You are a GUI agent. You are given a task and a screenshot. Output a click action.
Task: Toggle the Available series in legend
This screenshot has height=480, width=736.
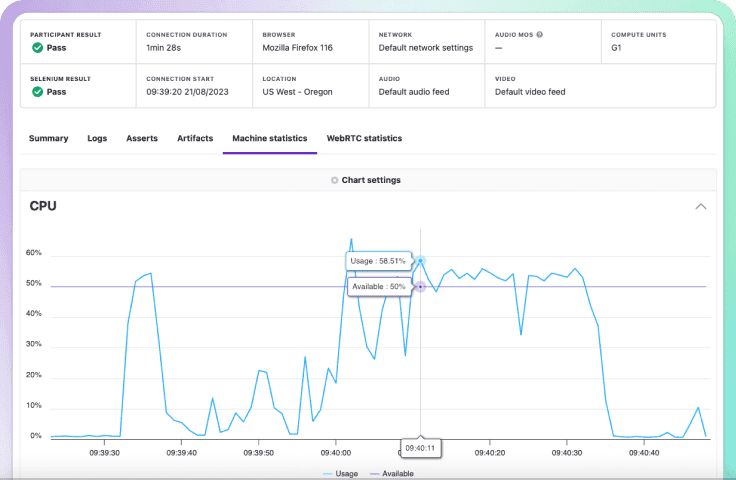click(396, 473)
